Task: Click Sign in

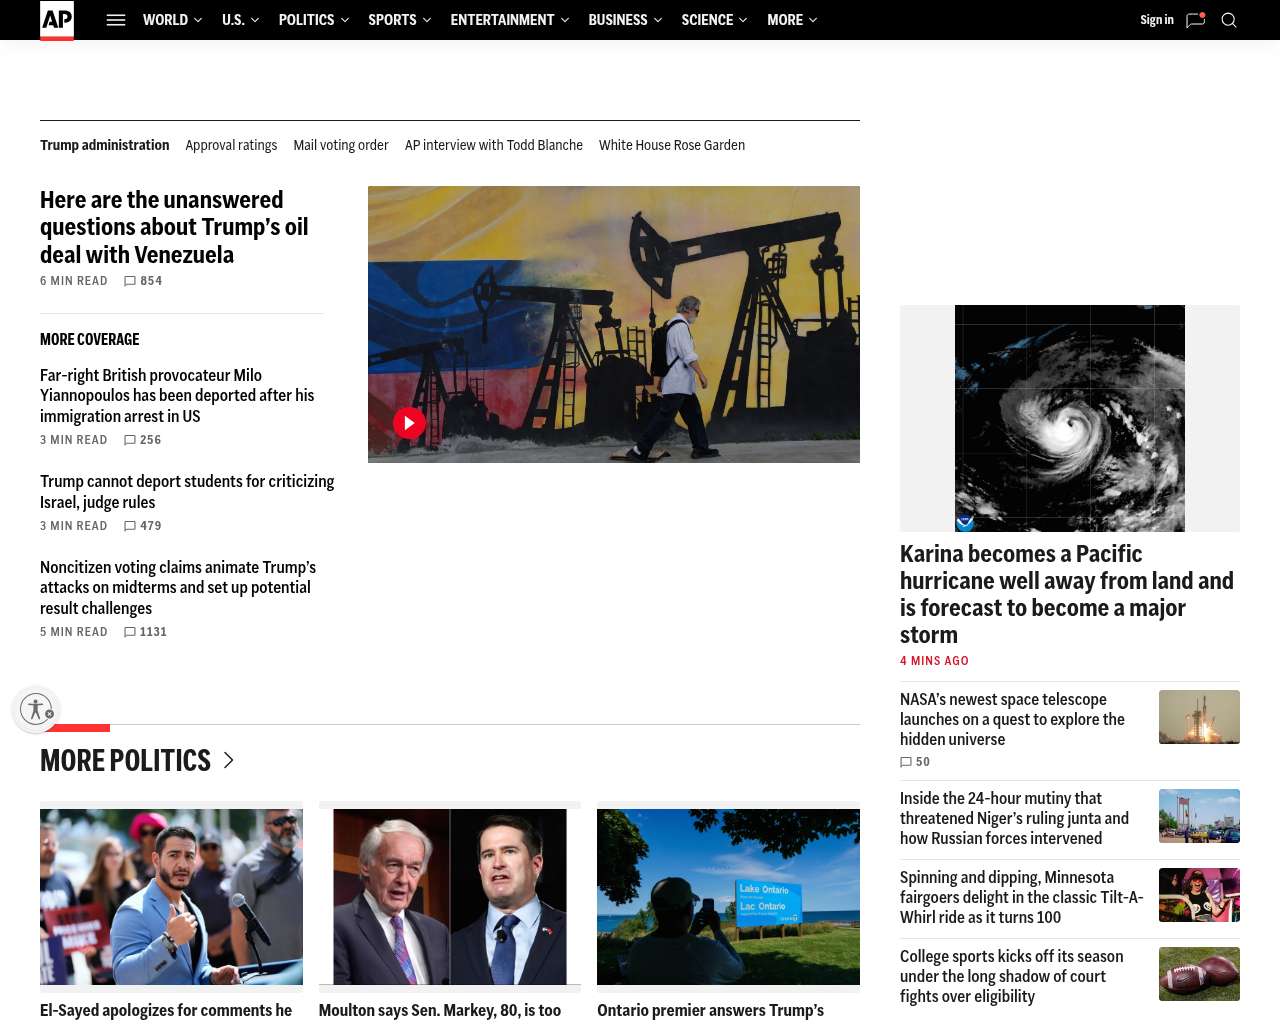Action: [1157, 20]
